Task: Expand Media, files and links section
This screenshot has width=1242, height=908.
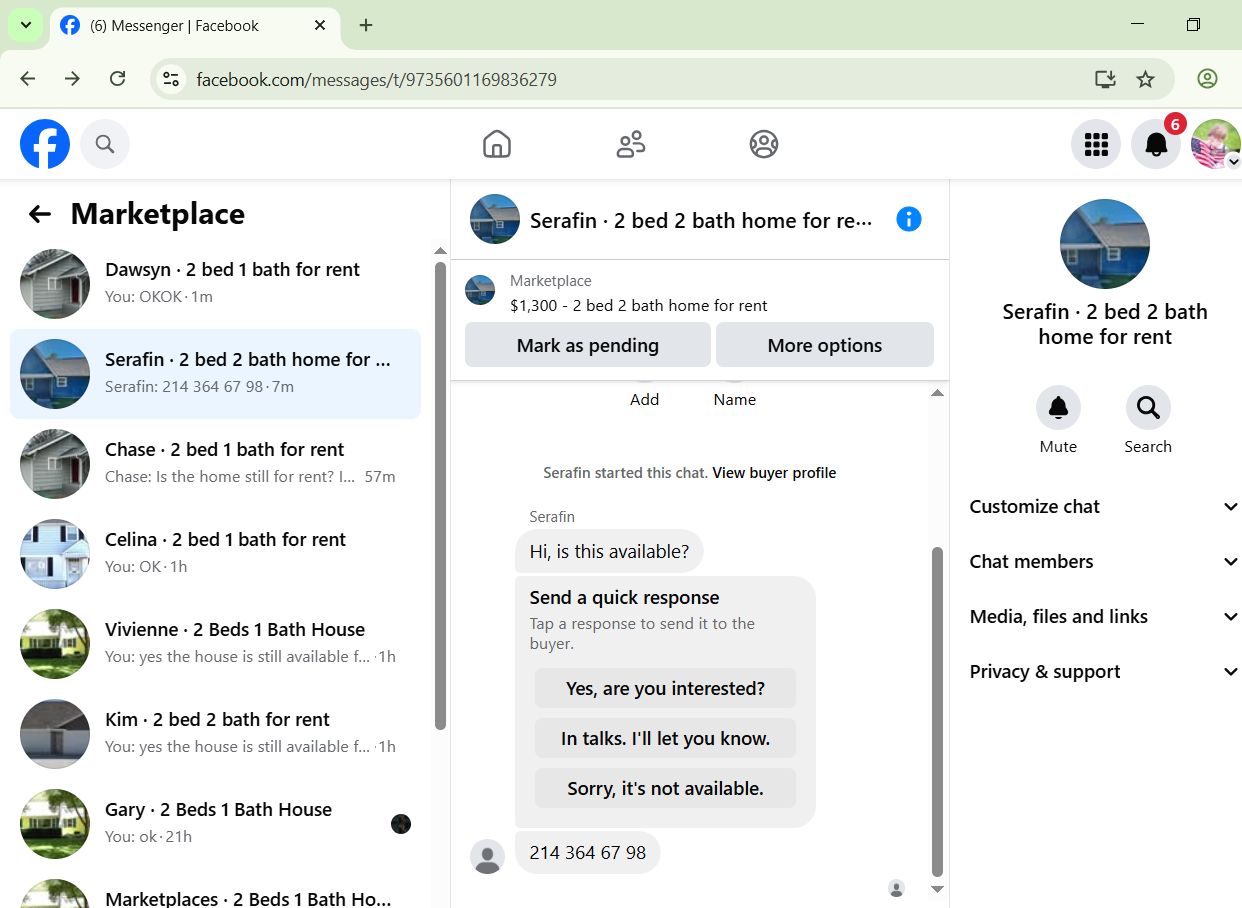Action: [1105, 617]
